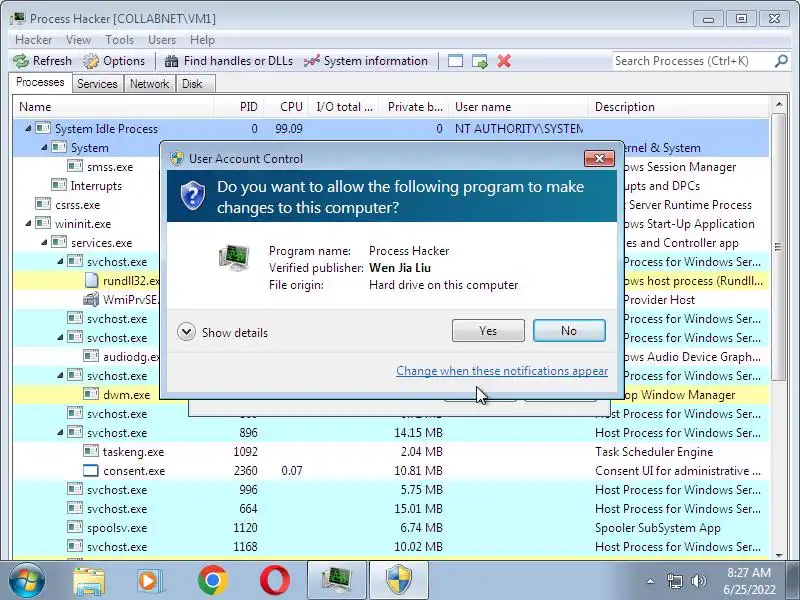
Task: Sort by the CPU column header
Action: point(285,107)
